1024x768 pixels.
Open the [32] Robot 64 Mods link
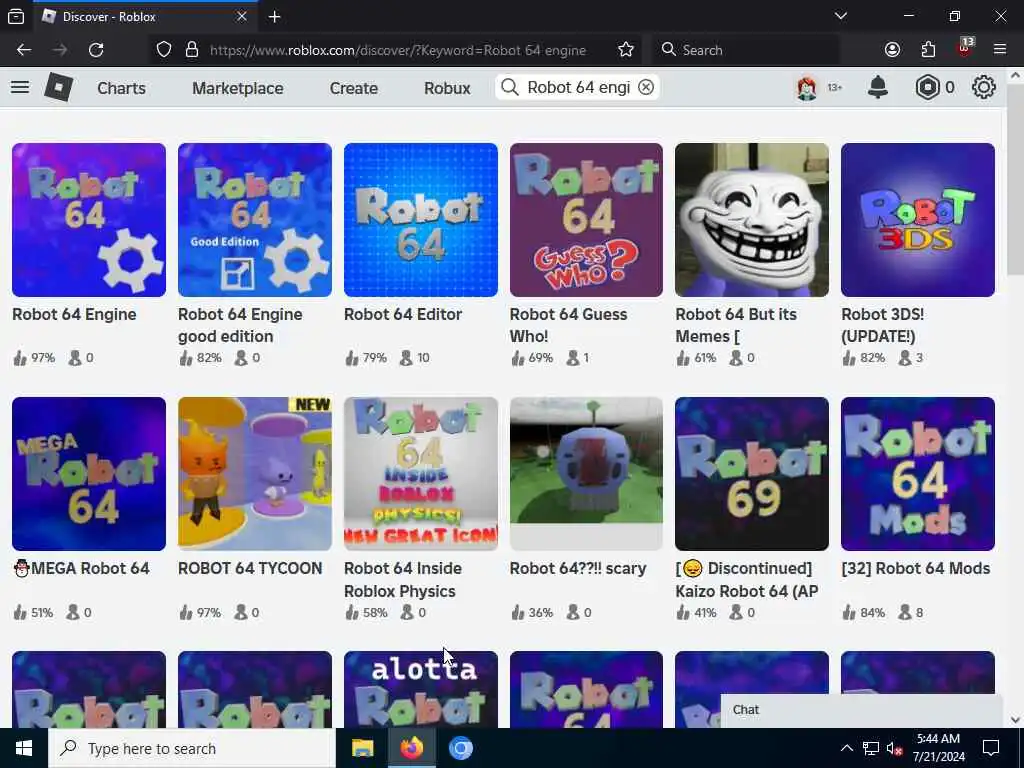[916, 568]
